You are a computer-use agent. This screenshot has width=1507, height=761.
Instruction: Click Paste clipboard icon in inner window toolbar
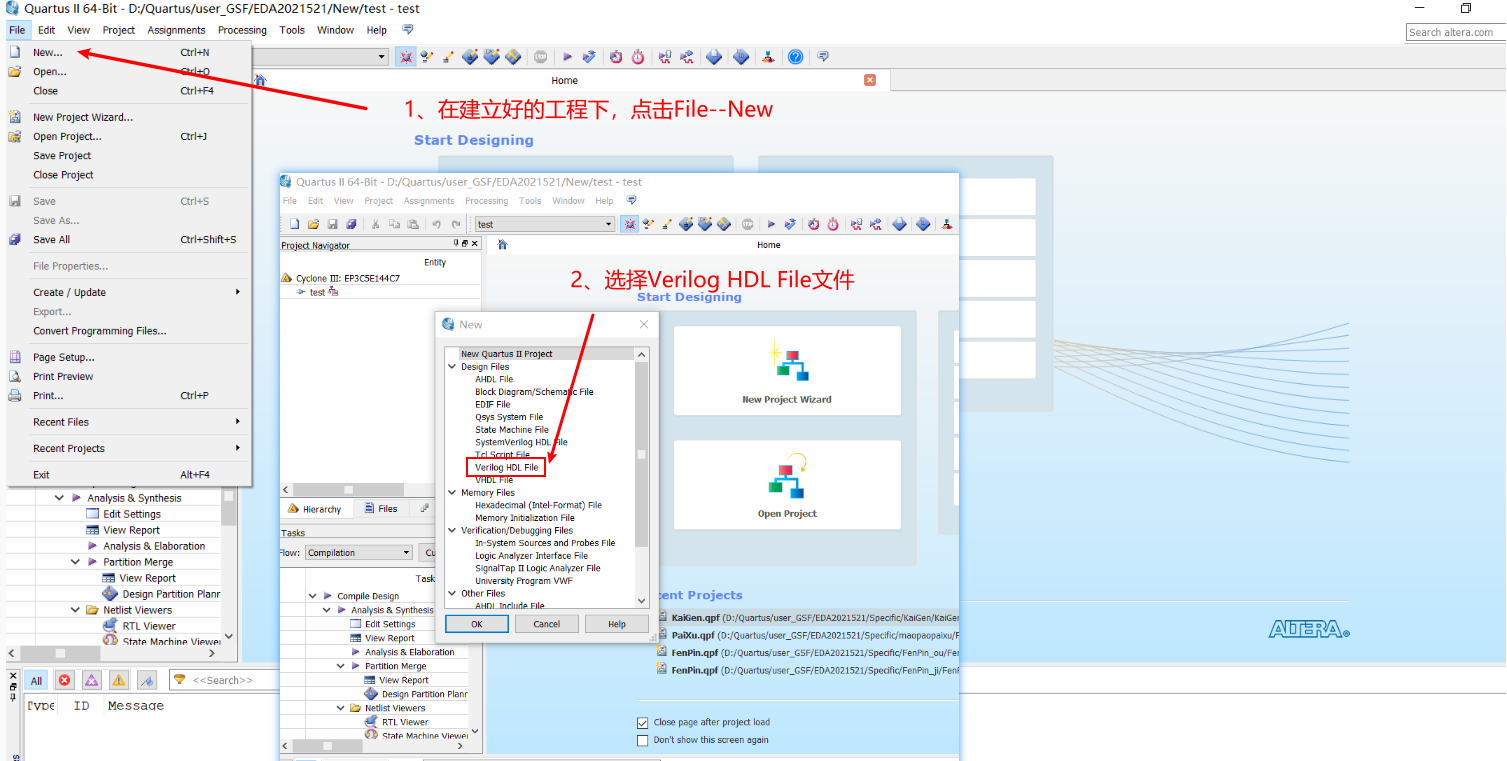click(x=412, y=224)
